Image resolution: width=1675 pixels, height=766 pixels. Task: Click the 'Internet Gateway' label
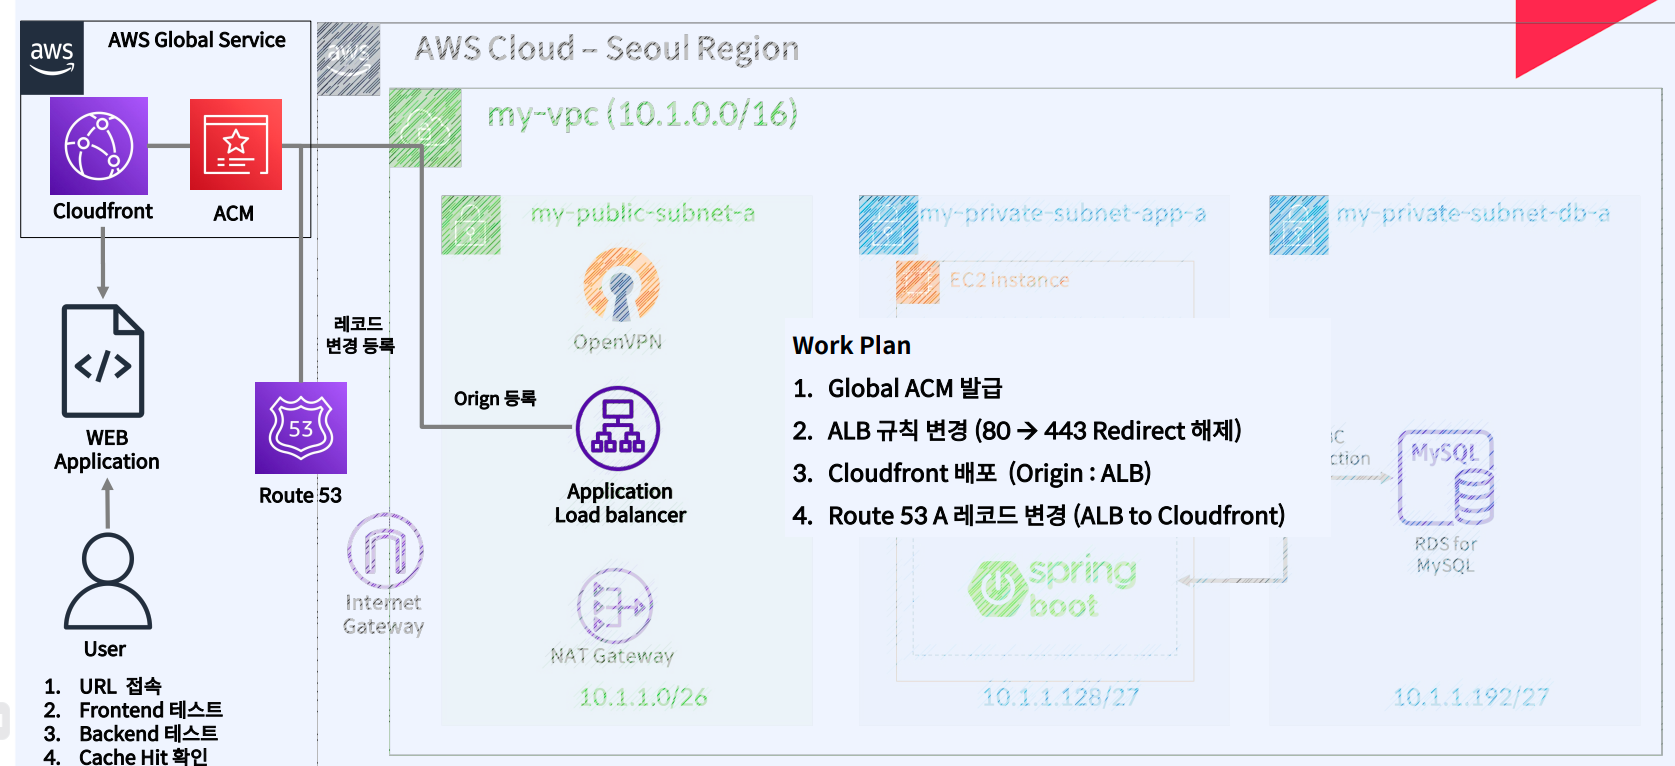point(384,614)
